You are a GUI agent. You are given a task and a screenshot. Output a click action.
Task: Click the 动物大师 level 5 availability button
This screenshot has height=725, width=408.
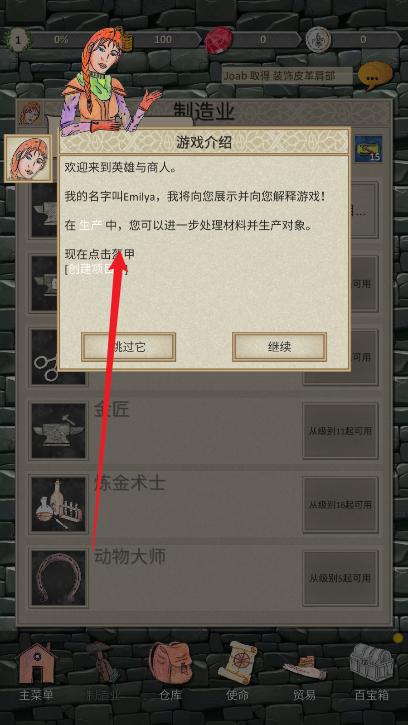(x=340, y=578)
